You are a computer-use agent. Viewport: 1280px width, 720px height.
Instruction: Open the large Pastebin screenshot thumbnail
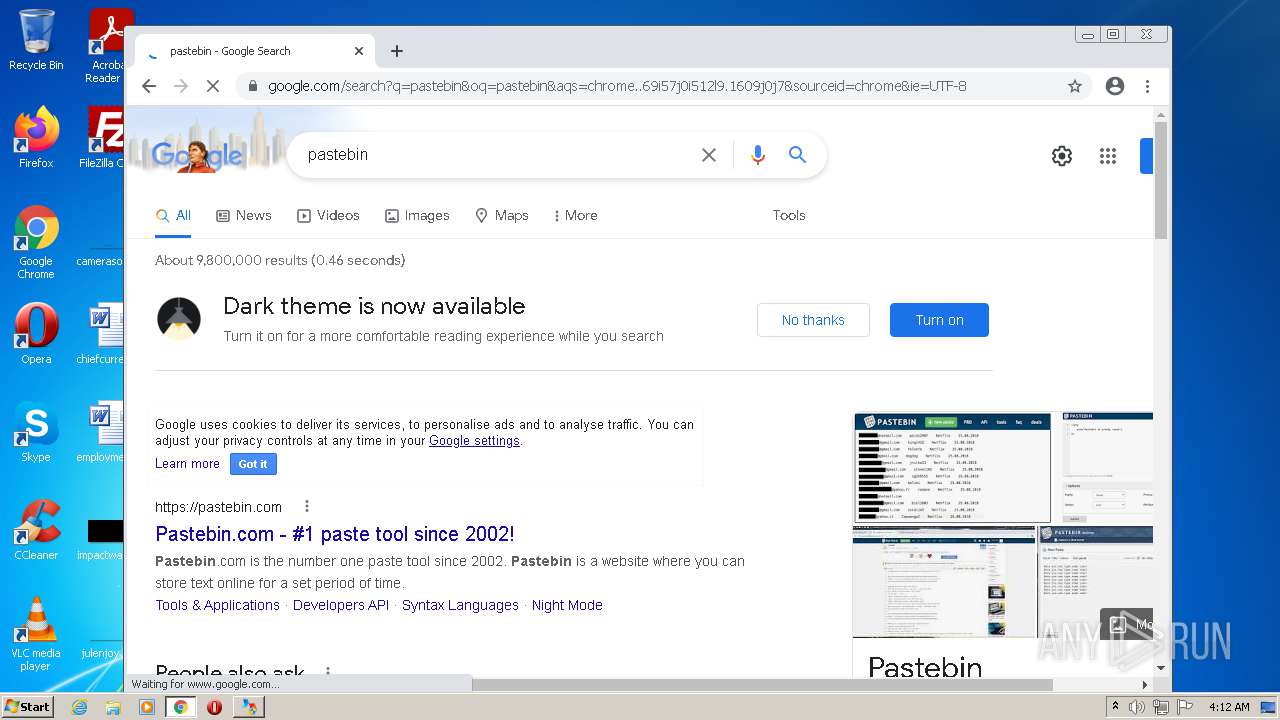pyautogui.click(x=952, y=468)
